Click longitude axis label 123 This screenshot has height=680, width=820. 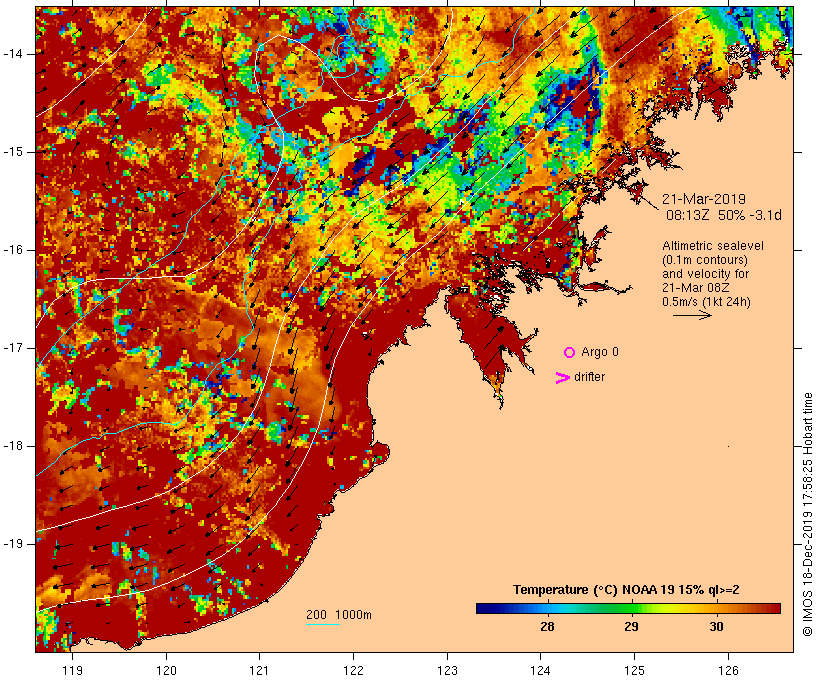coord(447,670)
